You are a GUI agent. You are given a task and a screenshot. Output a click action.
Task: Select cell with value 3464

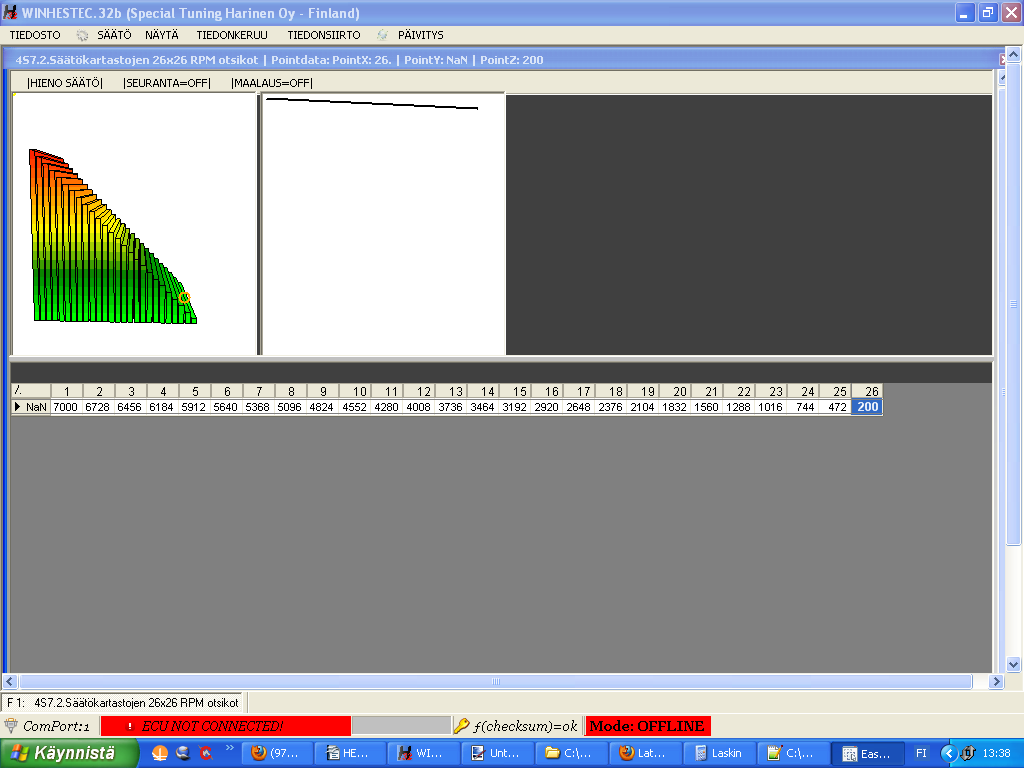point(483,407)
